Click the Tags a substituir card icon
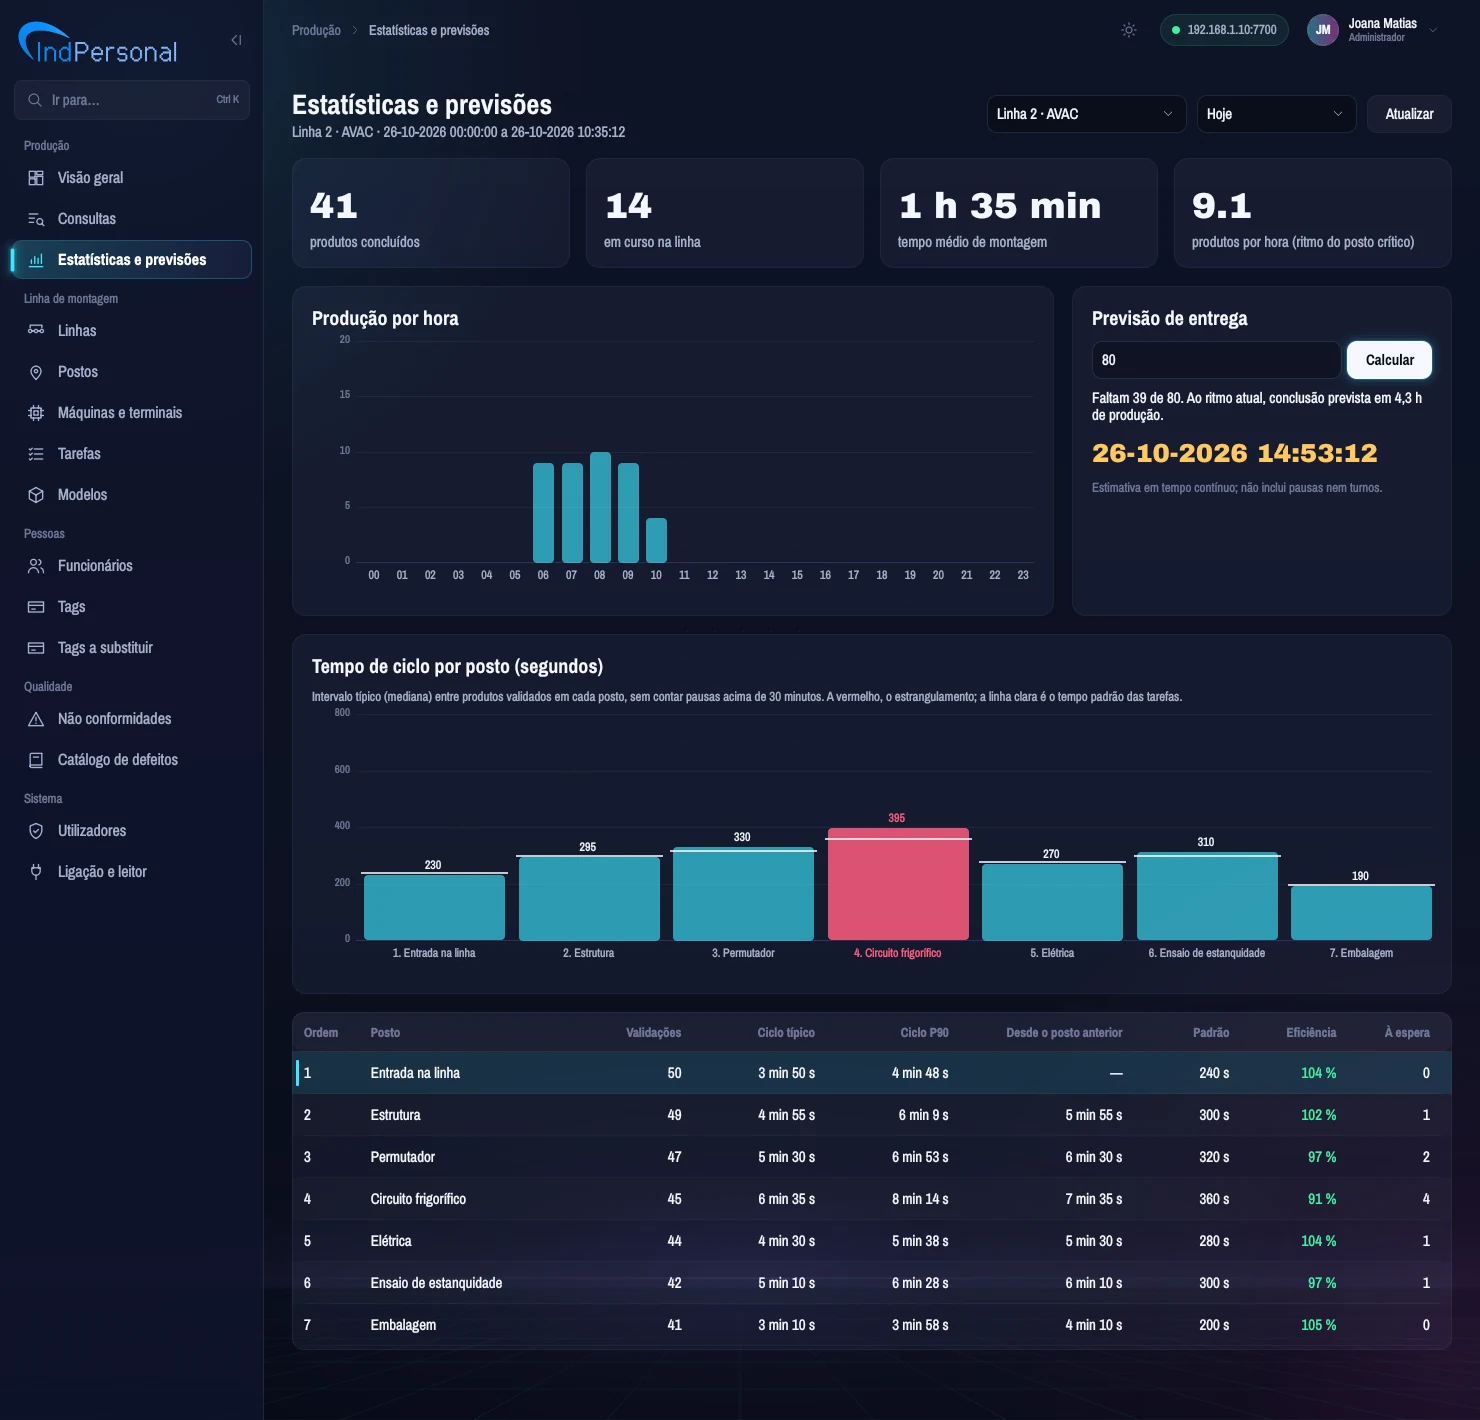The height and width of the screenshot is (1420, 1480). click(36, 648)
